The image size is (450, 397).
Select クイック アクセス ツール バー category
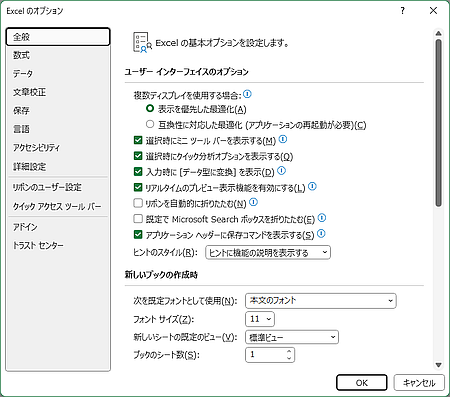pyautogui.click(x=58, y=206)
